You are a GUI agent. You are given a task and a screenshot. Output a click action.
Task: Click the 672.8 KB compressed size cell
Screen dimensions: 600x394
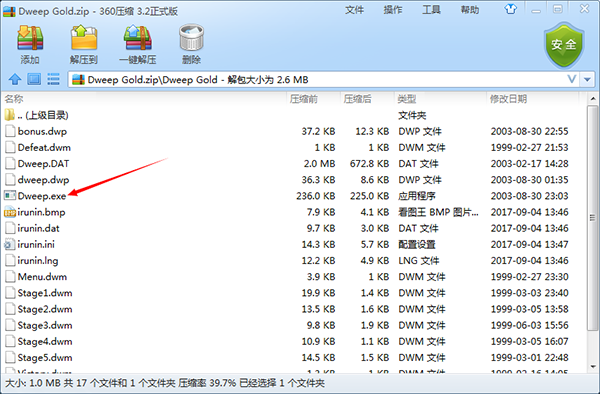369,164
